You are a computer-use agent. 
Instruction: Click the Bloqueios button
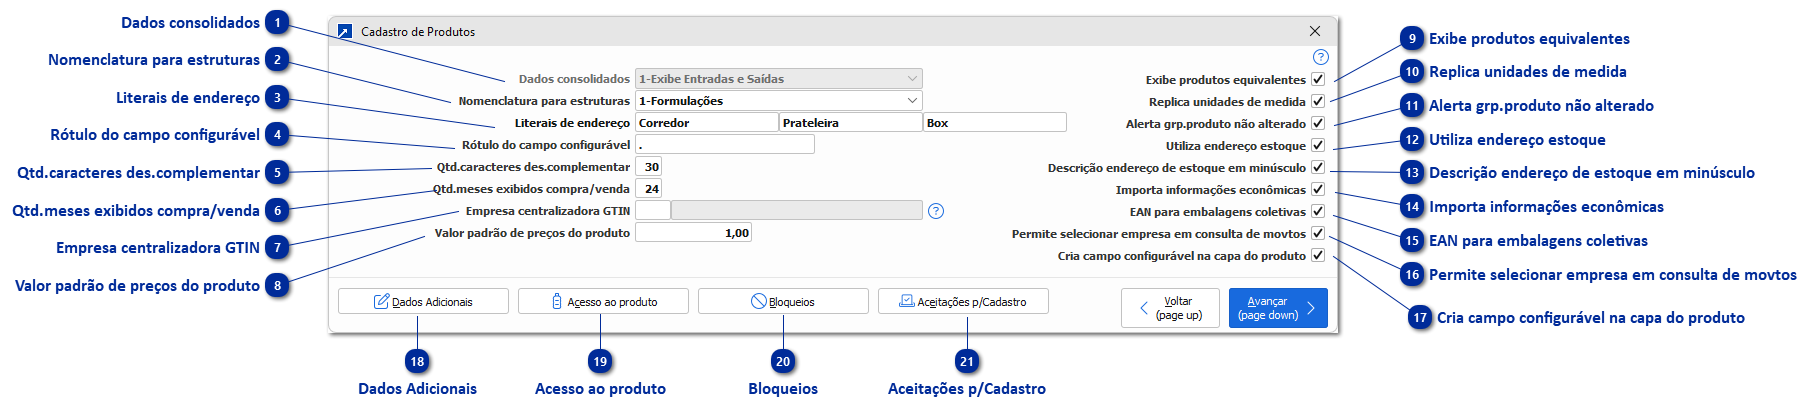point(783,301)
